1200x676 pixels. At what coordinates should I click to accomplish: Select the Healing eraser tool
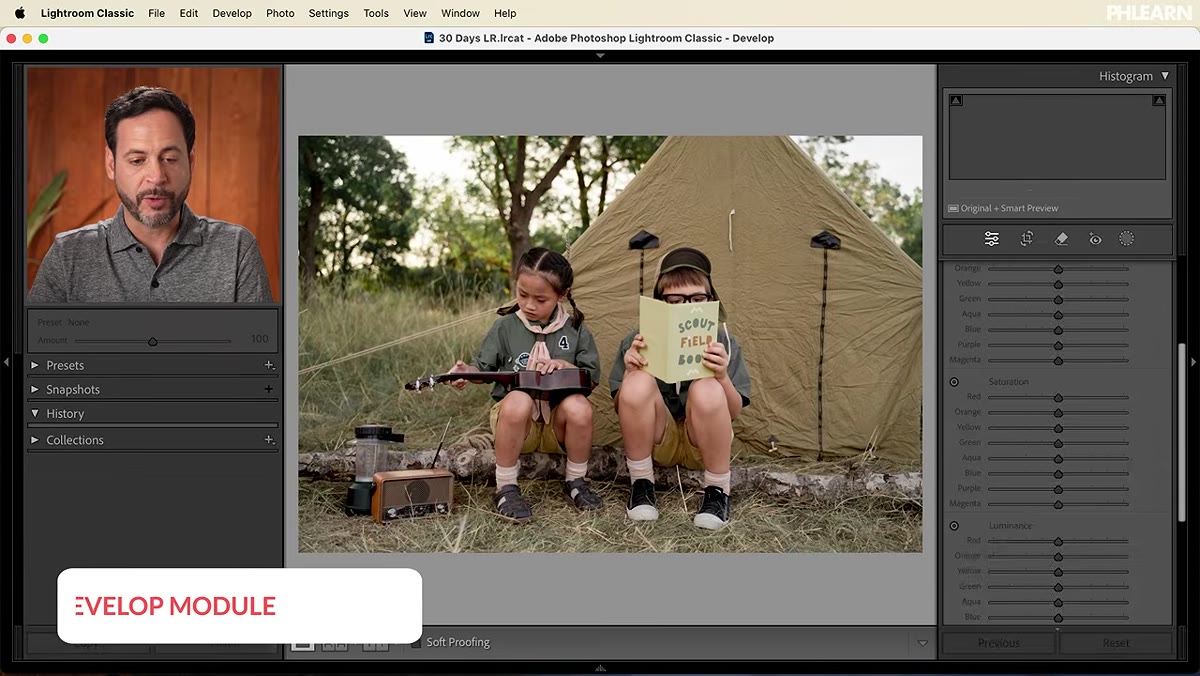pos(1062,239)
